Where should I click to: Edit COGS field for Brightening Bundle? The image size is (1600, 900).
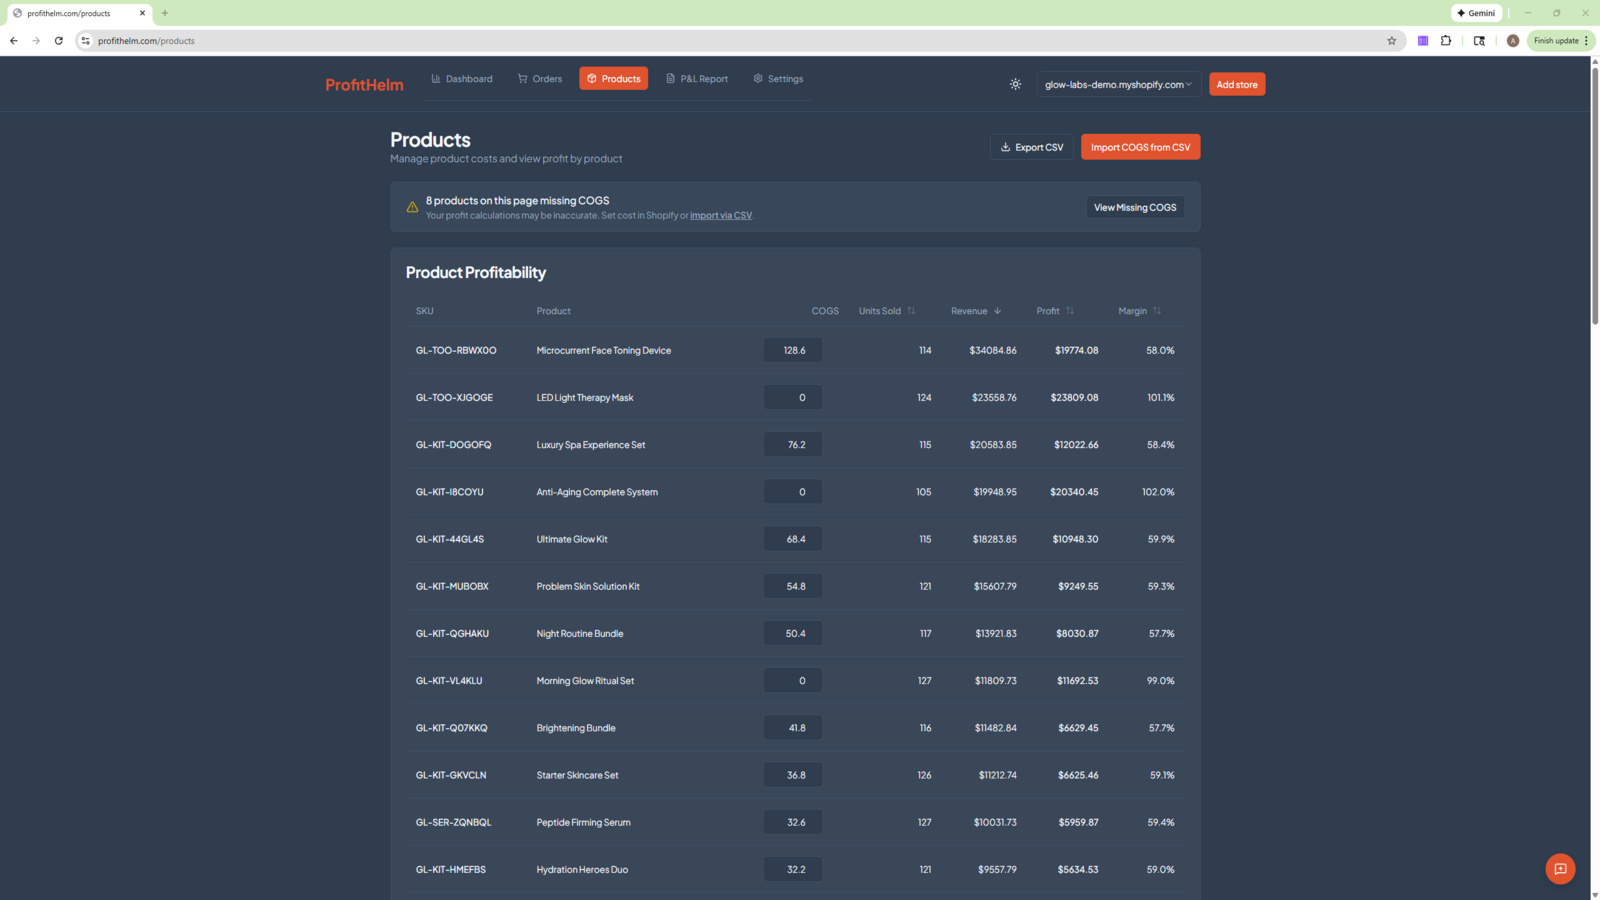click(x=793, y=728)
